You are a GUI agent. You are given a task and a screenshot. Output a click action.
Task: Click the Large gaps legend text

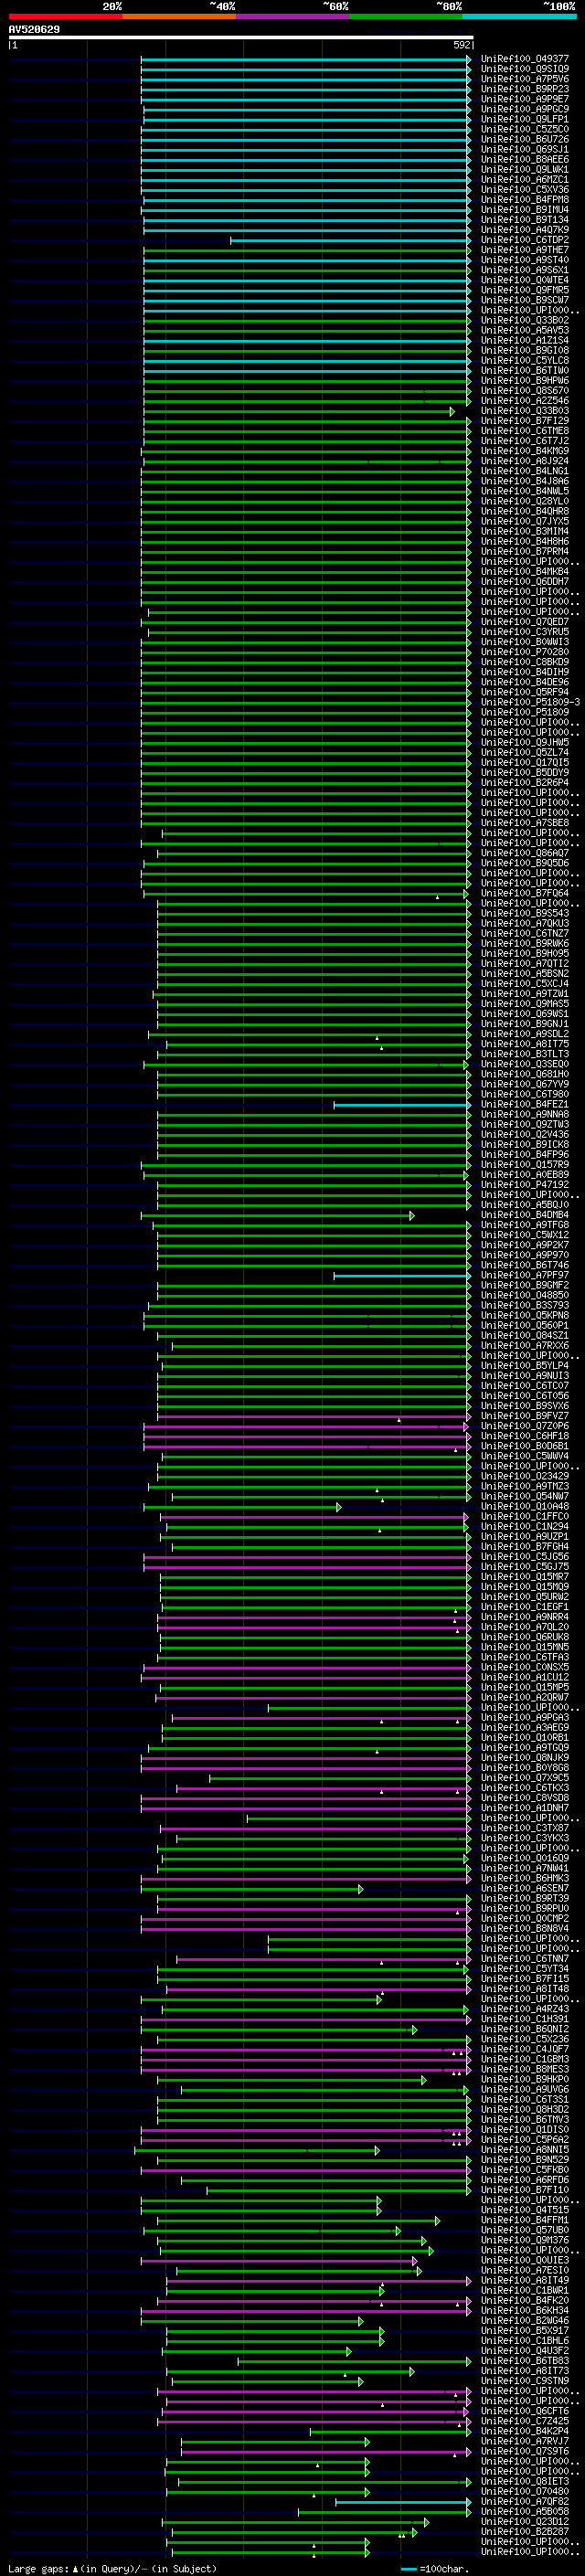click(112, 2569)
